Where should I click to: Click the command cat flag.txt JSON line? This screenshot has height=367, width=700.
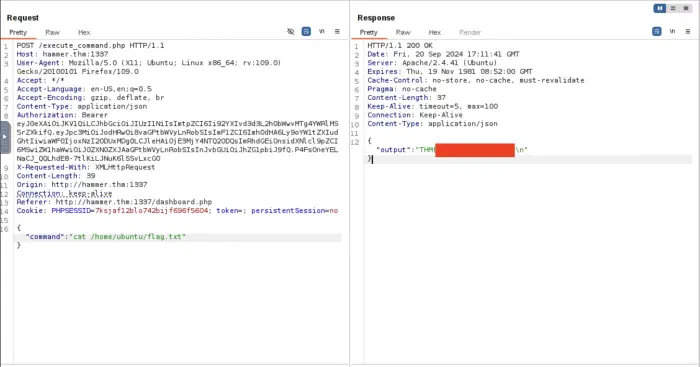[105, 237]
